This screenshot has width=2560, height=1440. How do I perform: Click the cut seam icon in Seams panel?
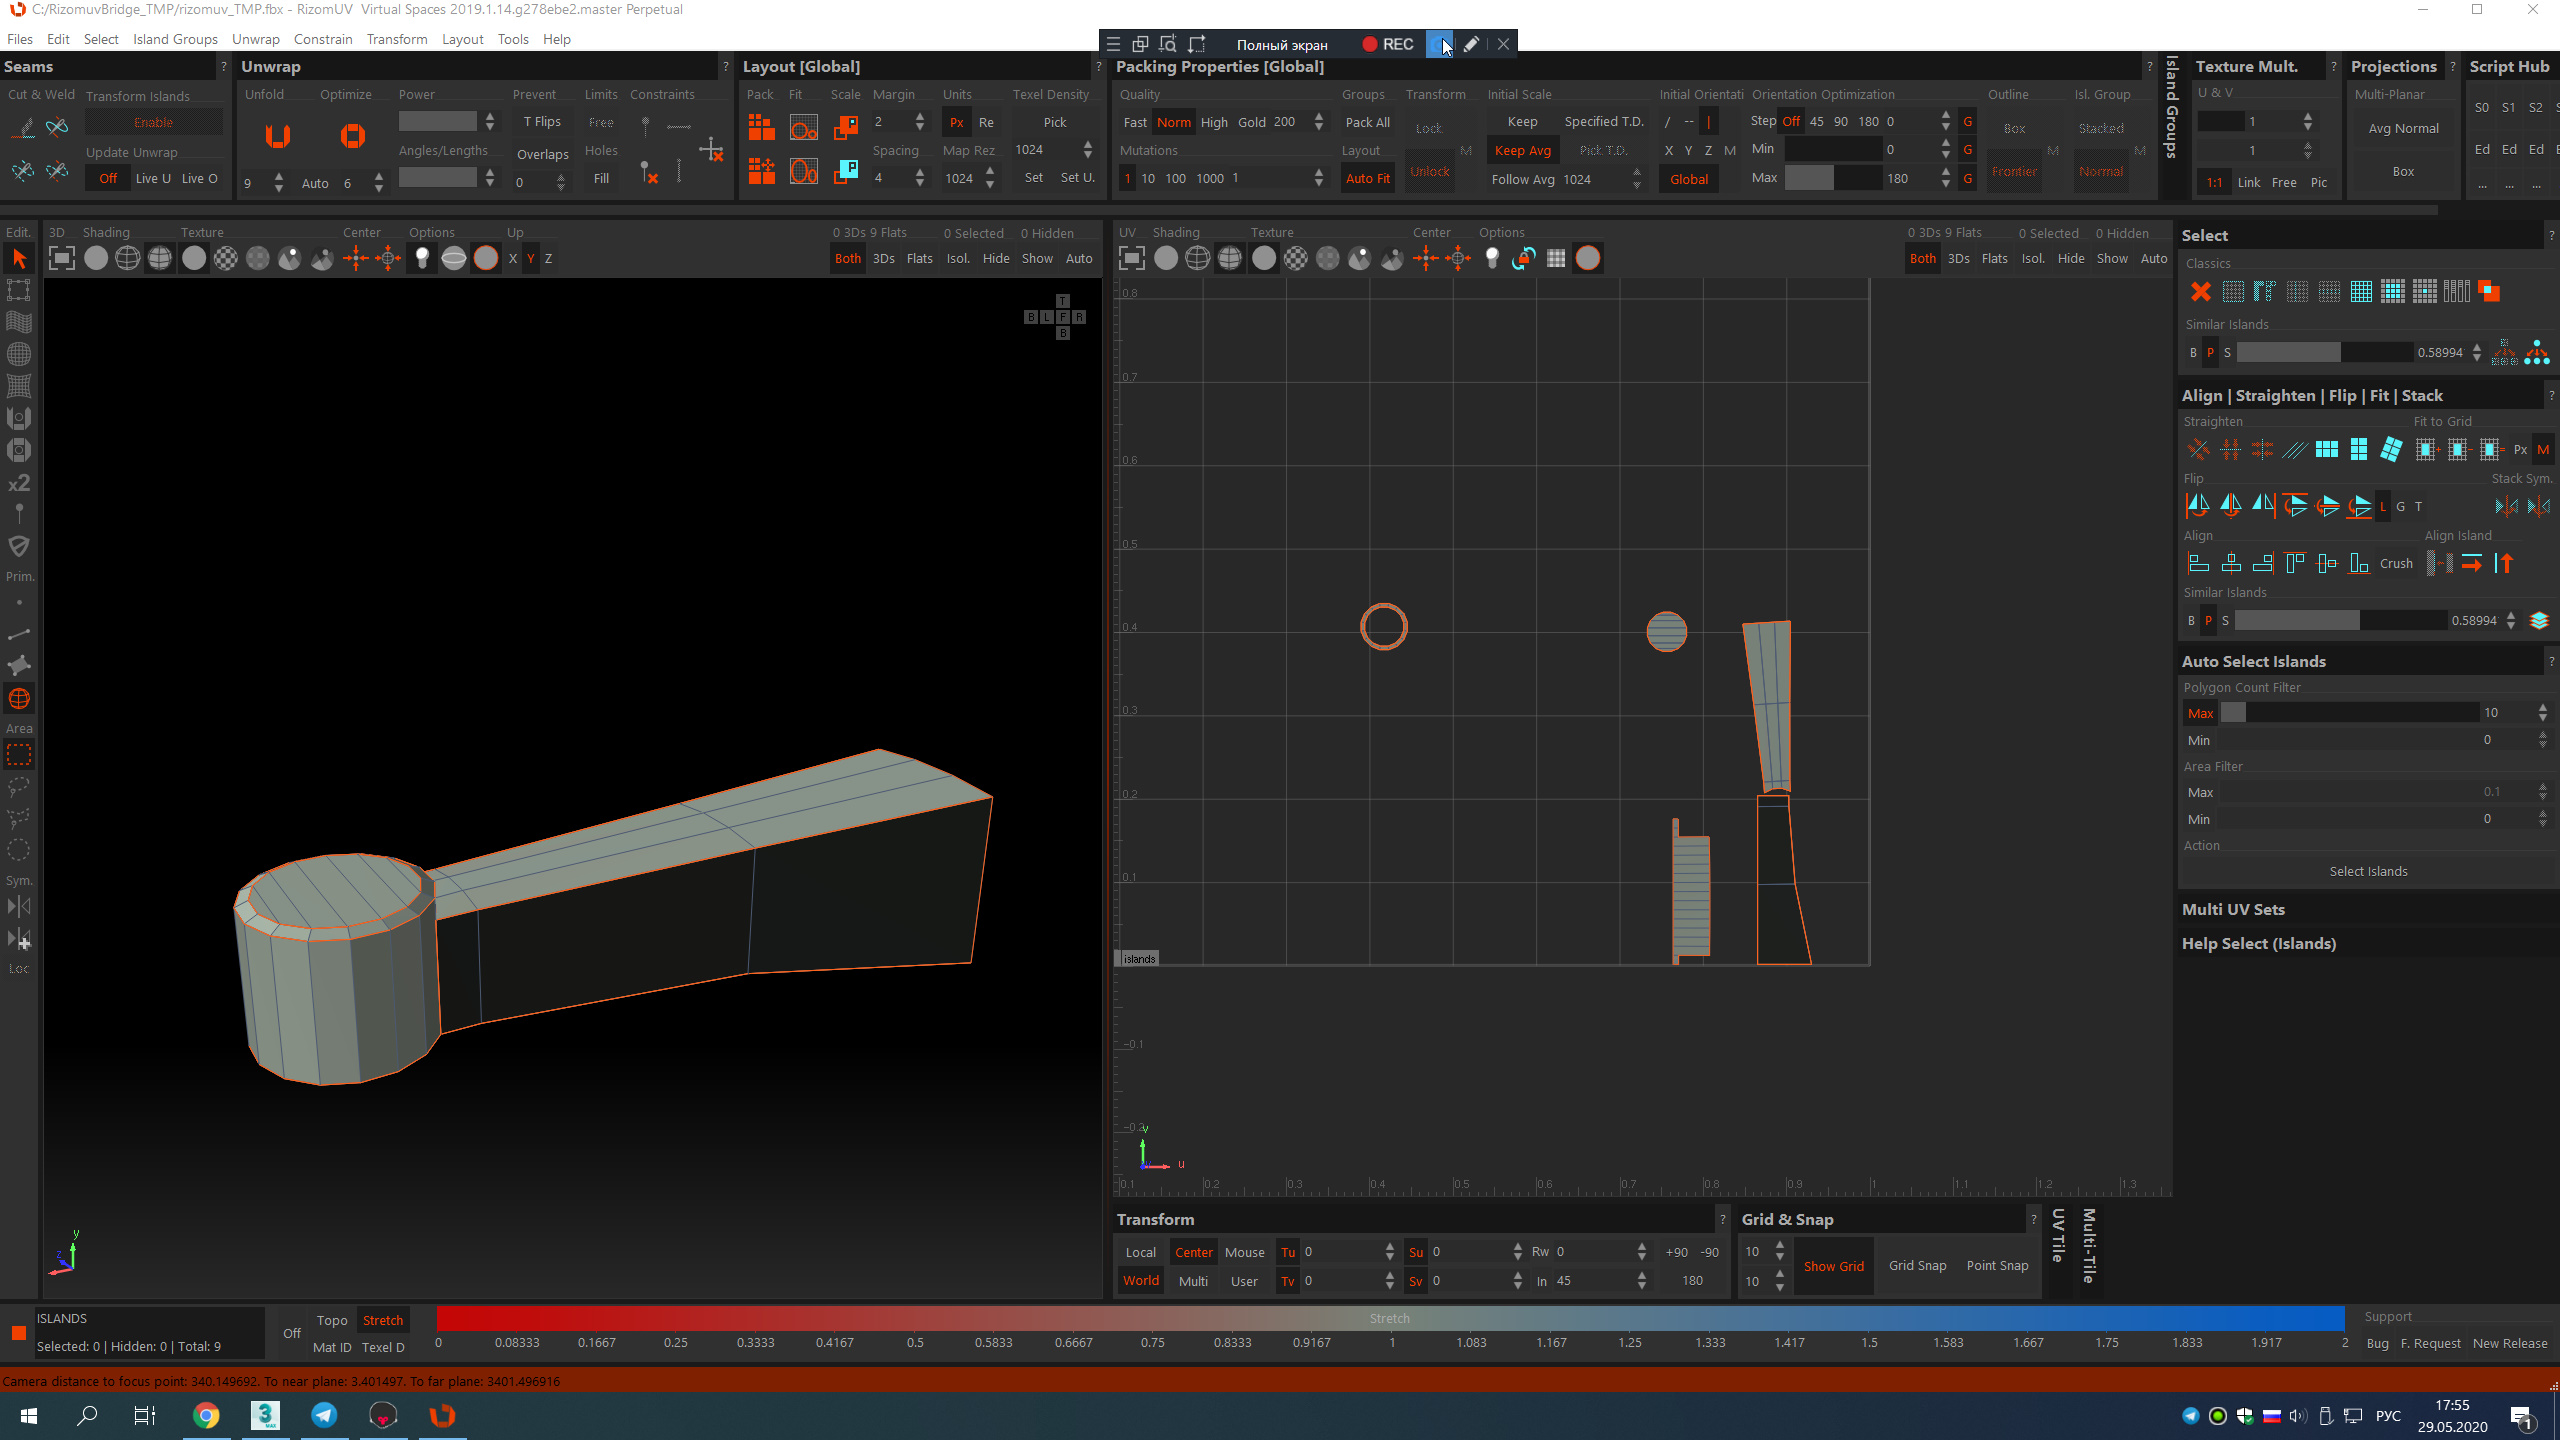[22, 127]
